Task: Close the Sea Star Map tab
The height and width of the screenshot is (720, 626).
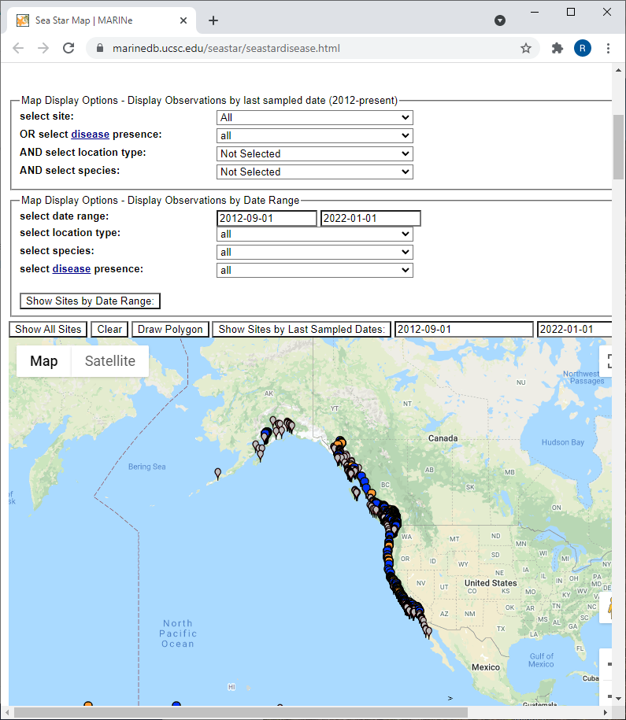Action: coord(183,21)
